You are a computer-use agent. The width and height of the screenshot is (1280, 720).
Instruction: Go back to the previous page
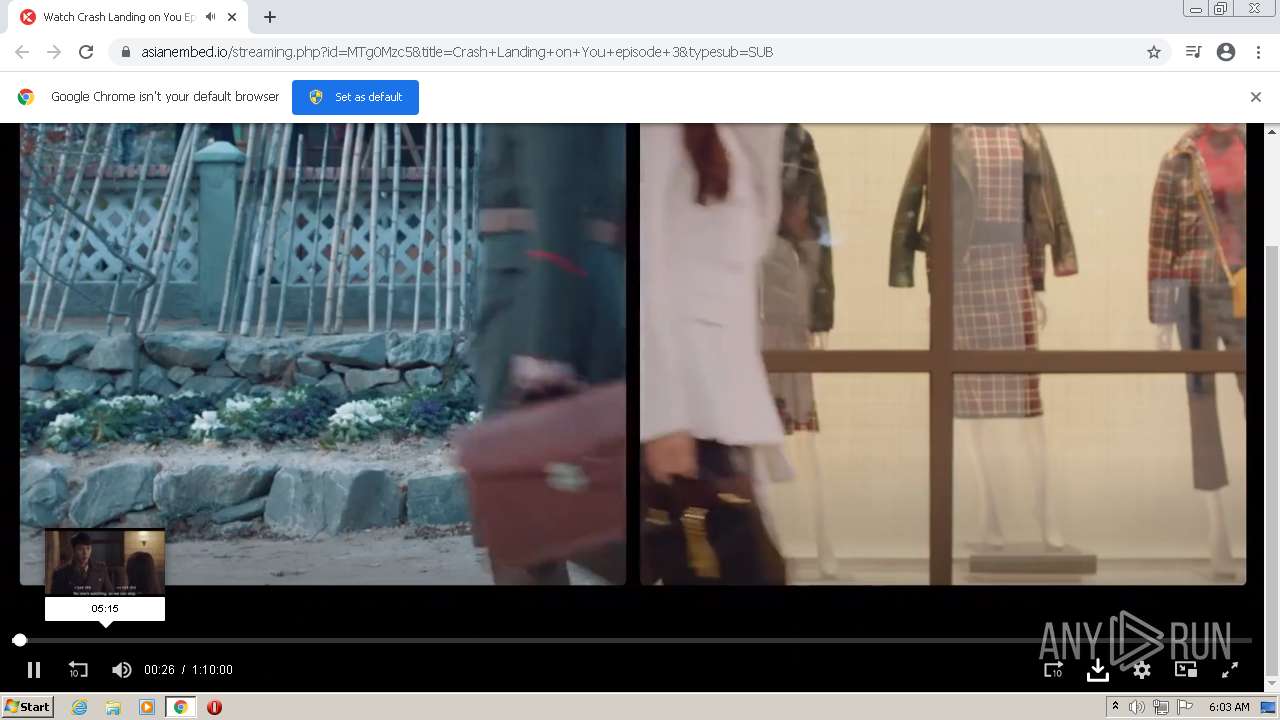coord(22,52)
